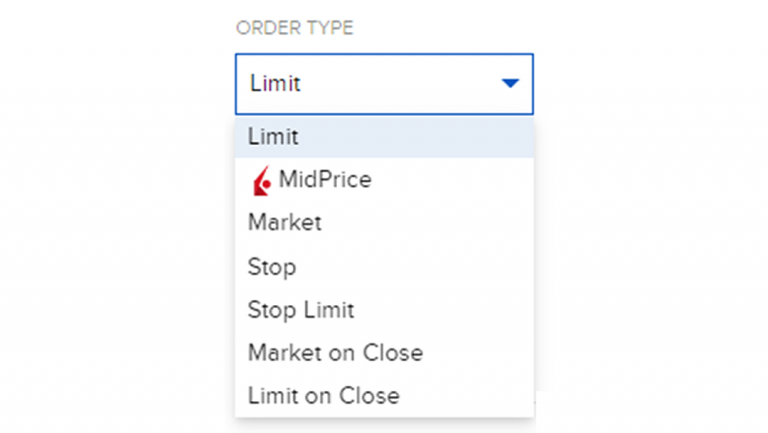This screenshot has width=768, height=433.
Task: Set order type to Stop Limit
Action: (x=301, y=310)
